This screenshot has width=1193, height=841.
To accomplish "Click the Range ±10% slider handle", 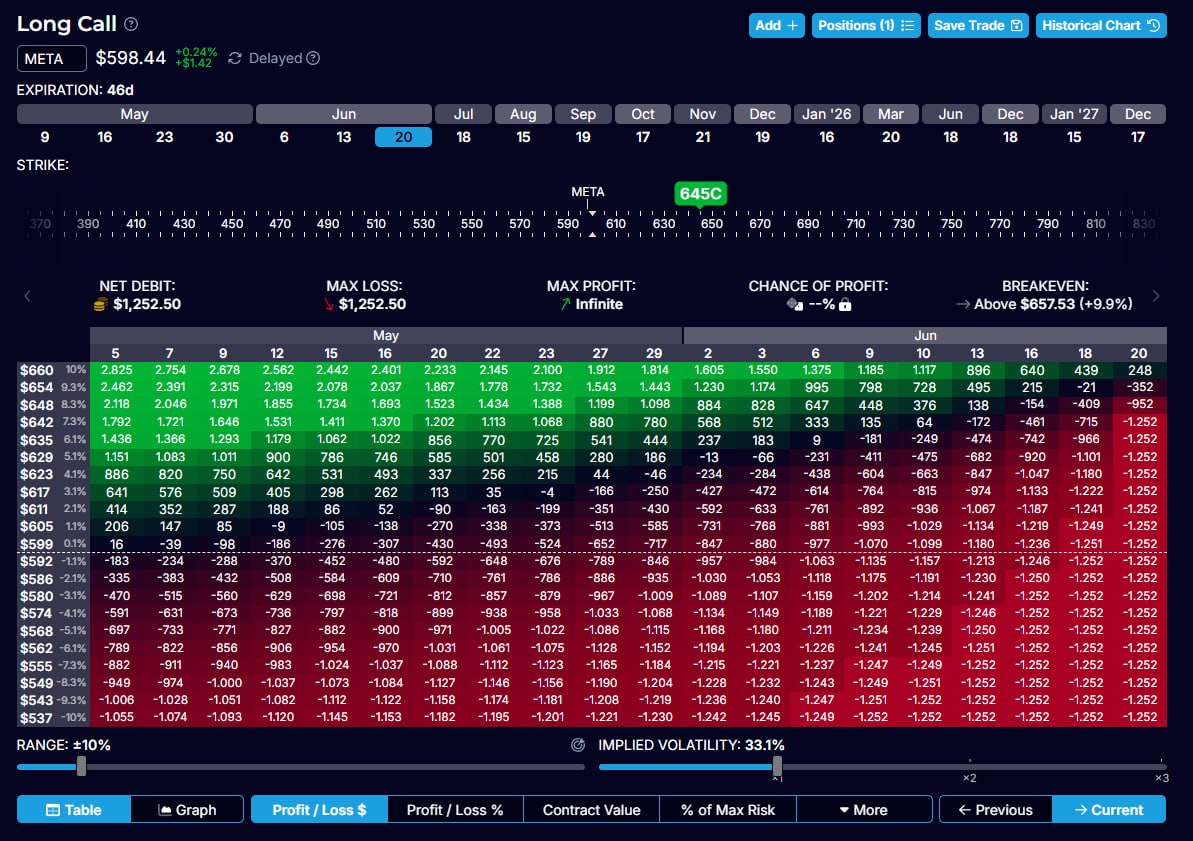I will coord(82,766).
